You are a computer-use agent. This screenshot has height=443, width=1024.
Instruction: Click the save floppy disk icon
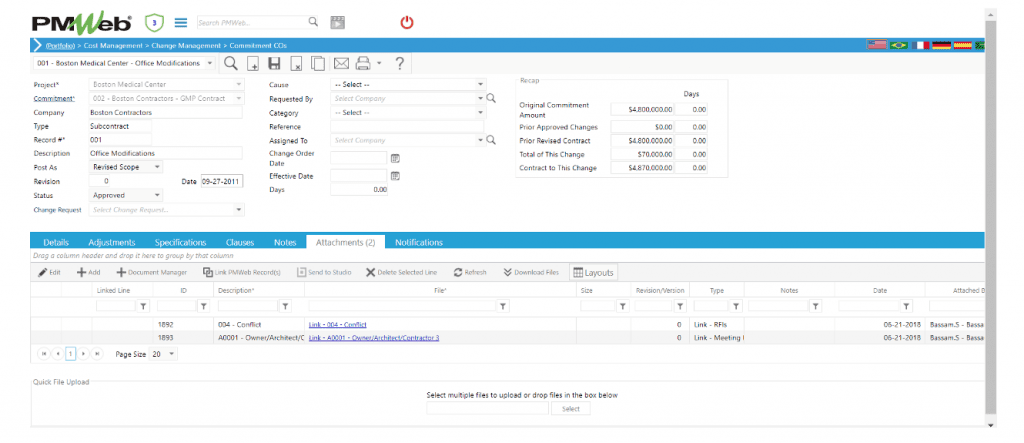coord(275,64)
